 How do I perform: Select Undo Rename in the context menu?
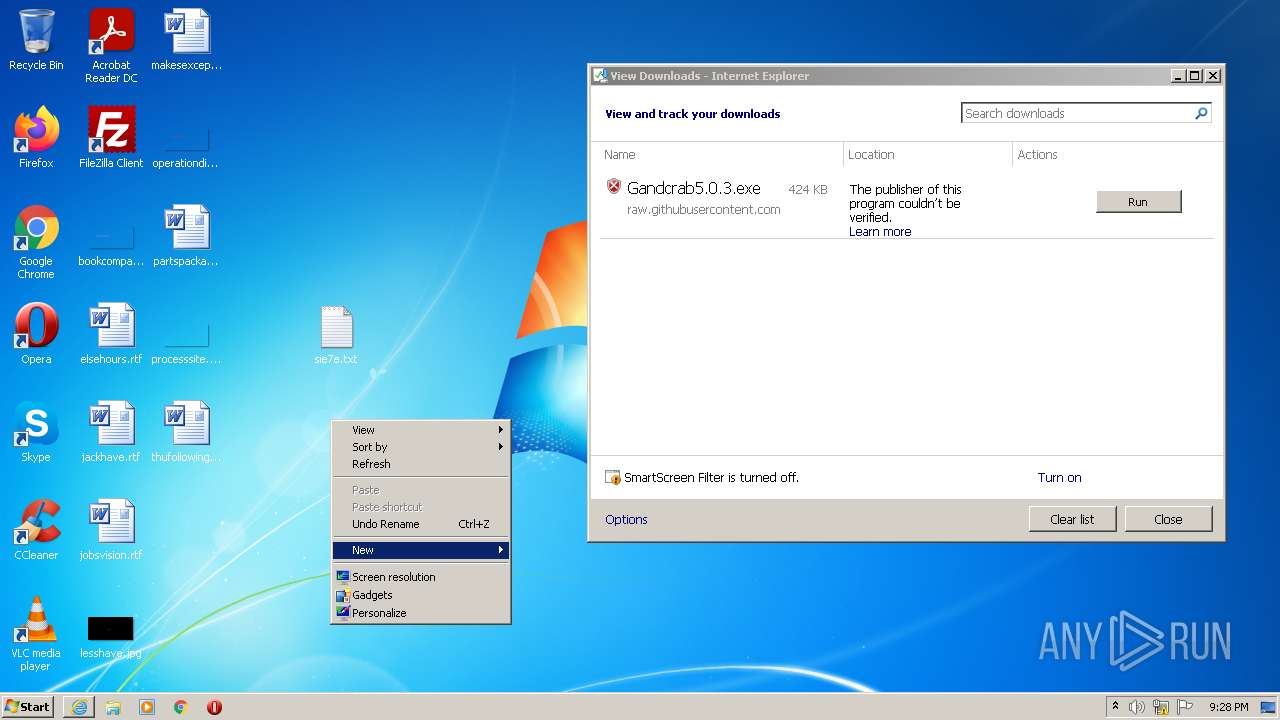click(x=421, y=524)
